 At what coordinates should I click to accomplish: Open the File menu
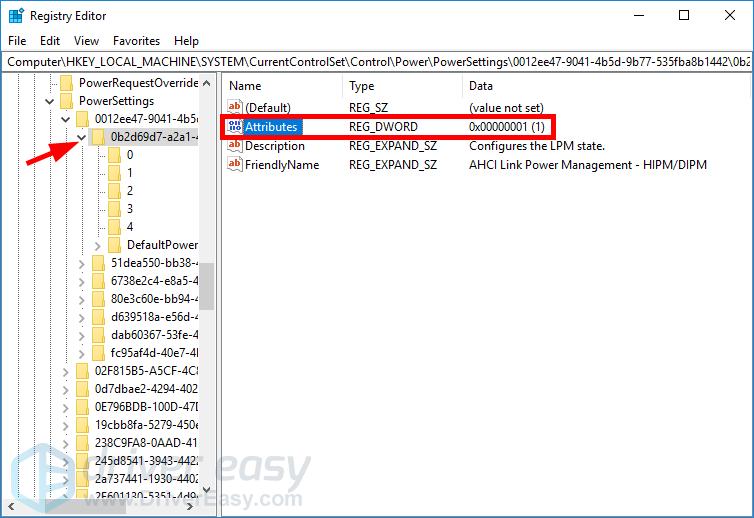(17, 41)
